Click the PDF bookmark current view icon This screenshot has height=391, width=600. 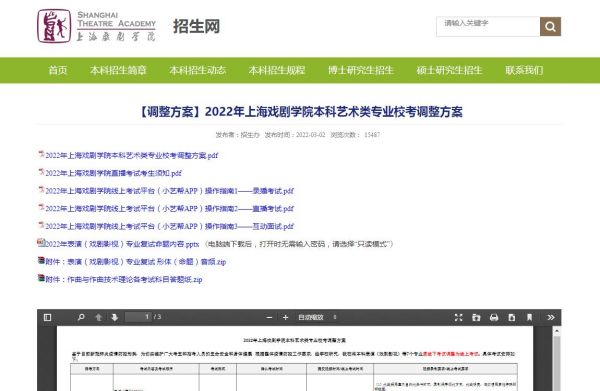(529, 317)
